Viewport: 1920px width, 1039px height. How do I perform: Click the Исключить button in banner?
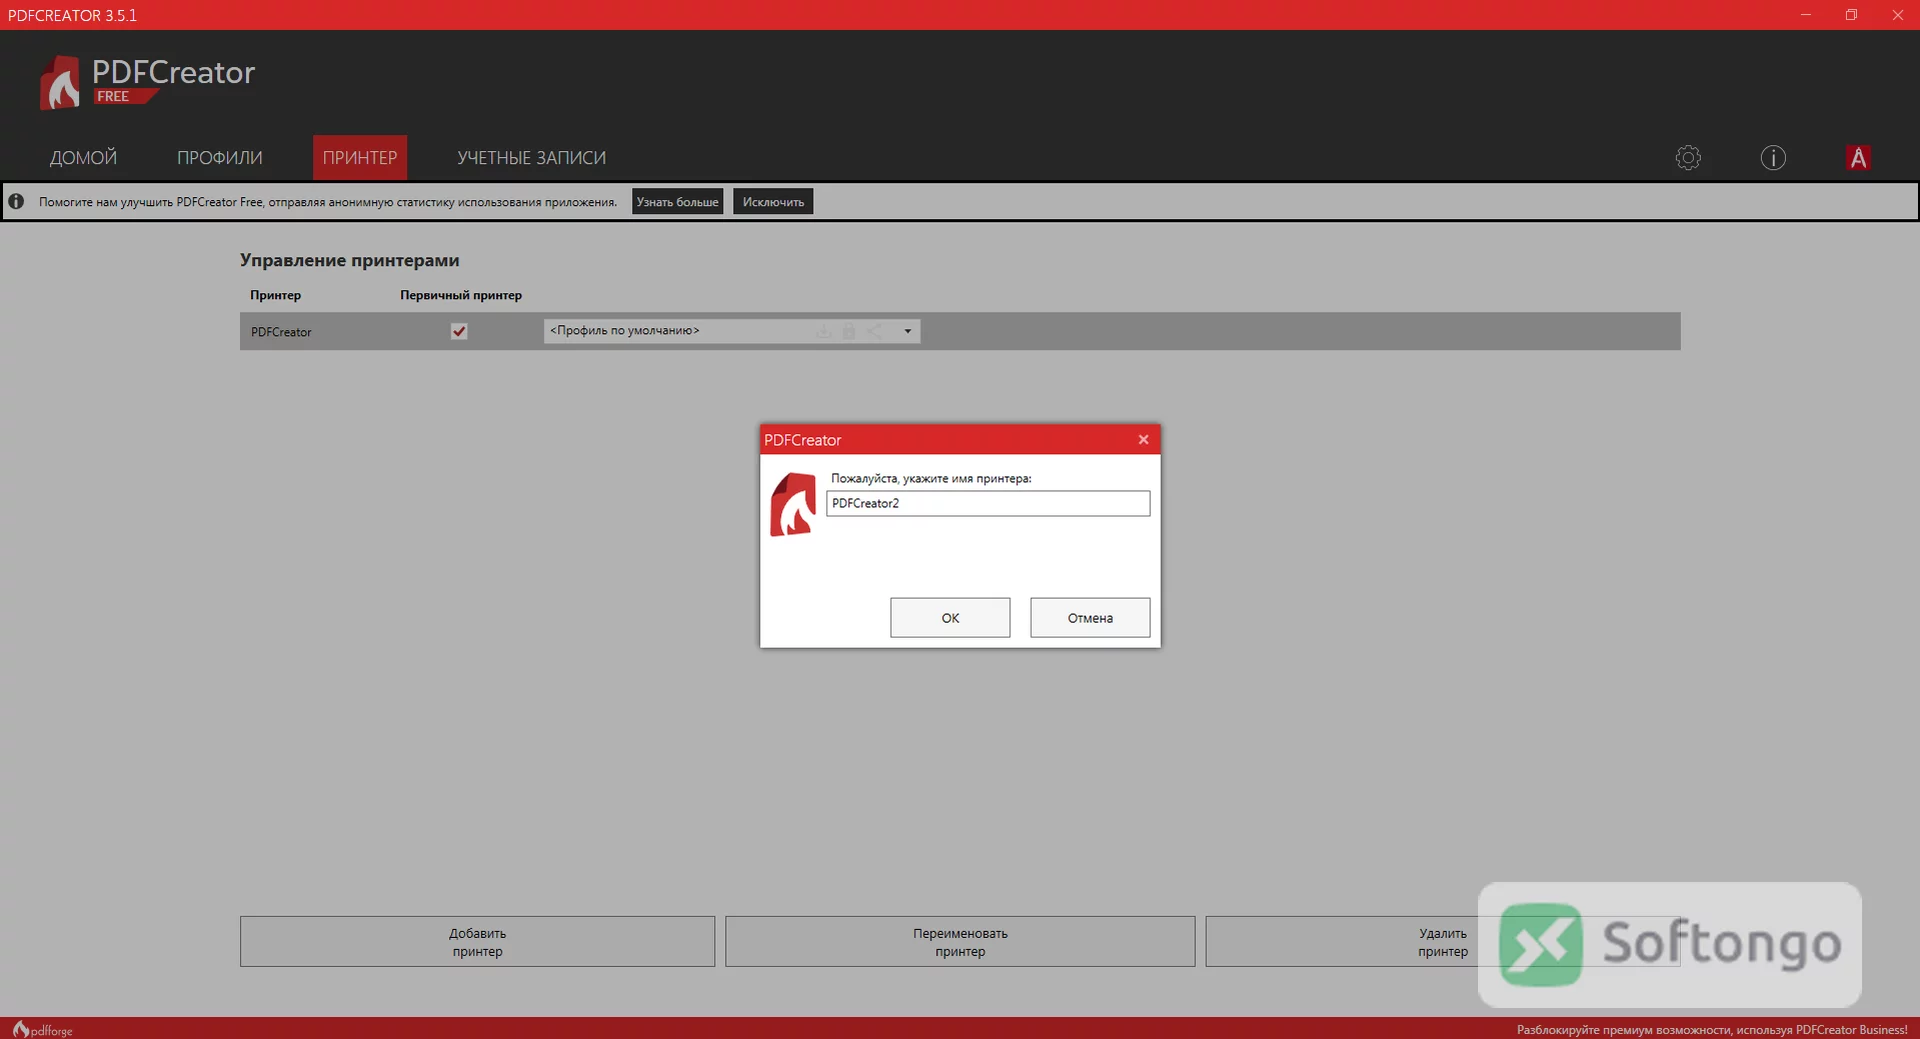[x=773, y=202]
